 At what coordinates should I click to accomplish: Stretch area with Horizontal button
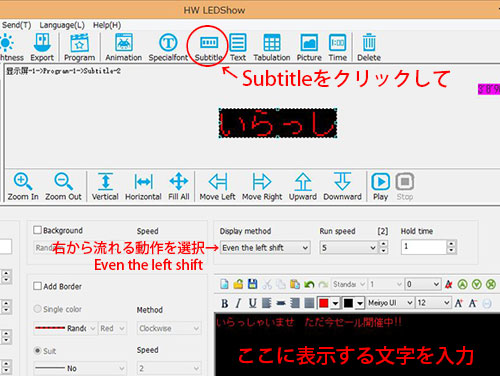point(143,186)
